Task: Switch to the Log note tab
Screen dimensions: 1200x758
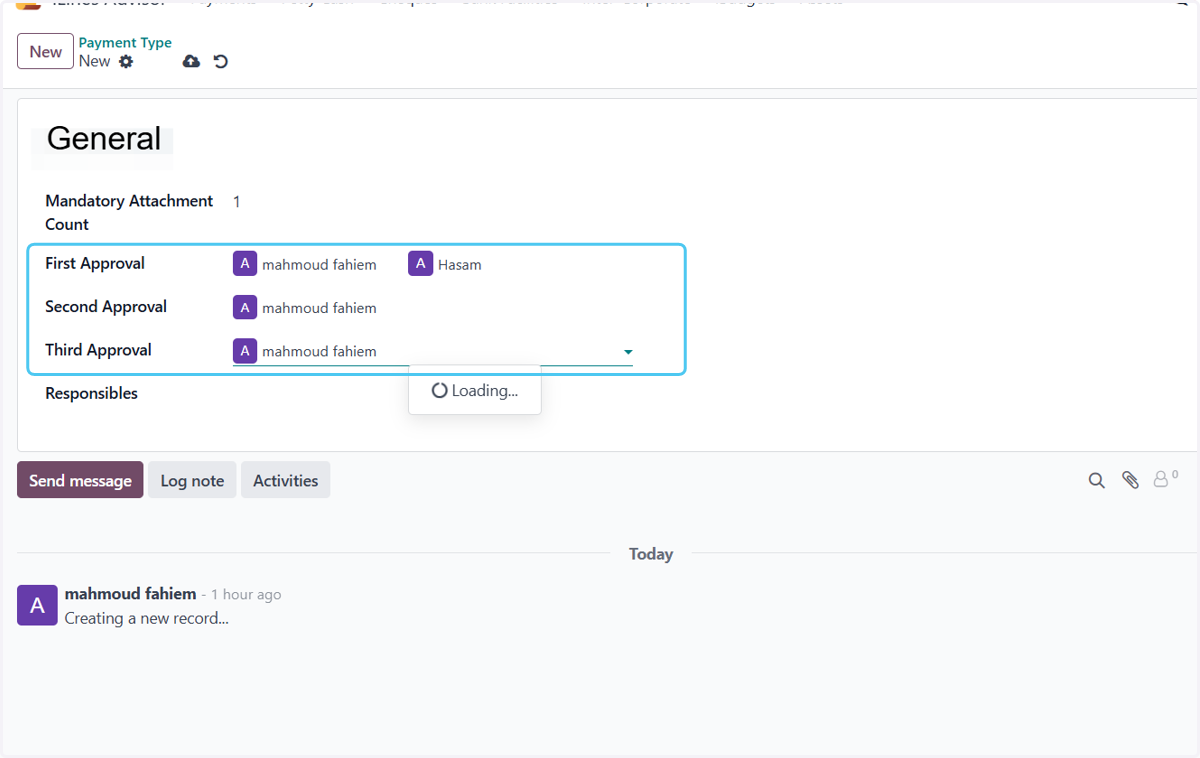Action: 192,481
